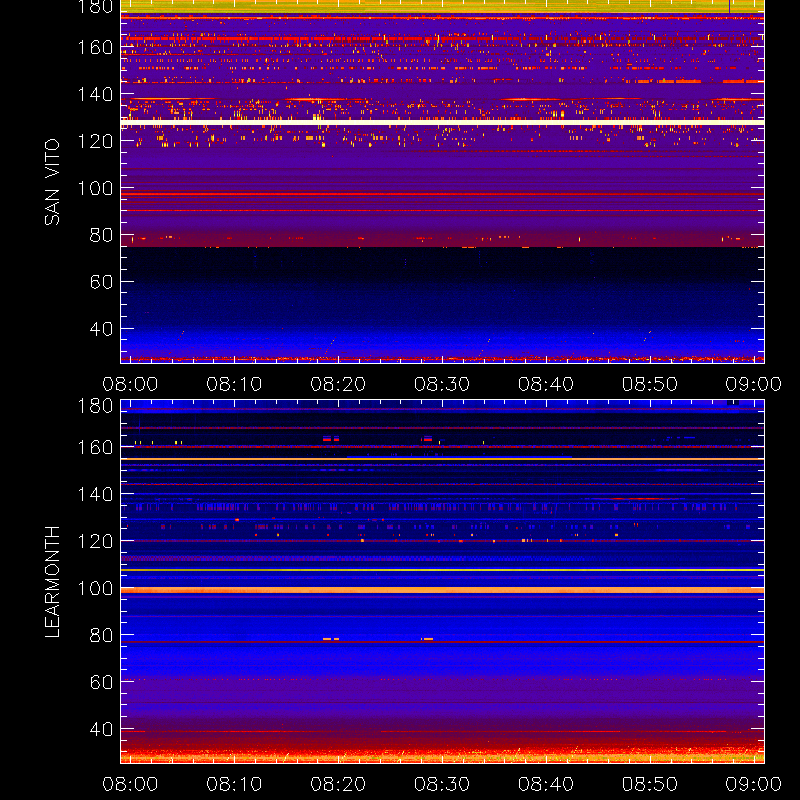
Task: Choose the 80 frequency label on Learmonth axis
Action: [102, 635]
